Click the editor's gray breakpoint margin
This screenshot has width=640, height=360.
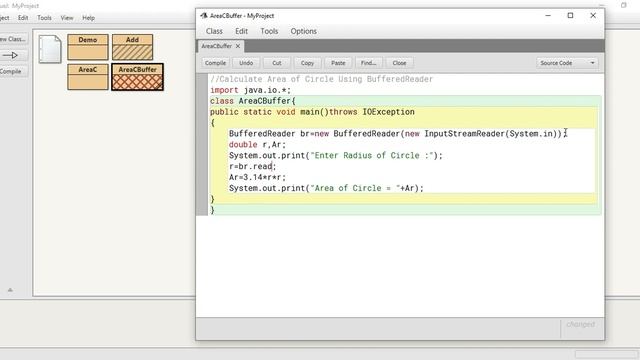(x=202, y=144)
